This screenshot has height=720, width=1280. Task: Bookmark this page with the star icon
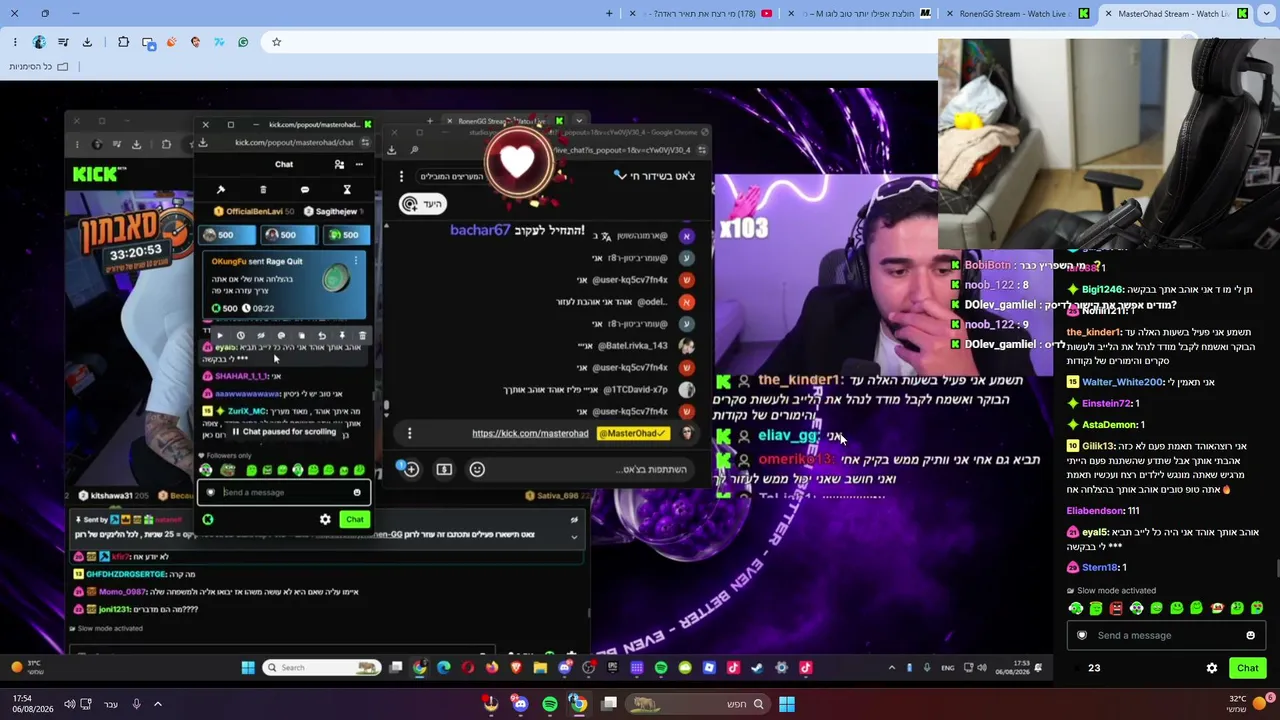pos(277,42)
